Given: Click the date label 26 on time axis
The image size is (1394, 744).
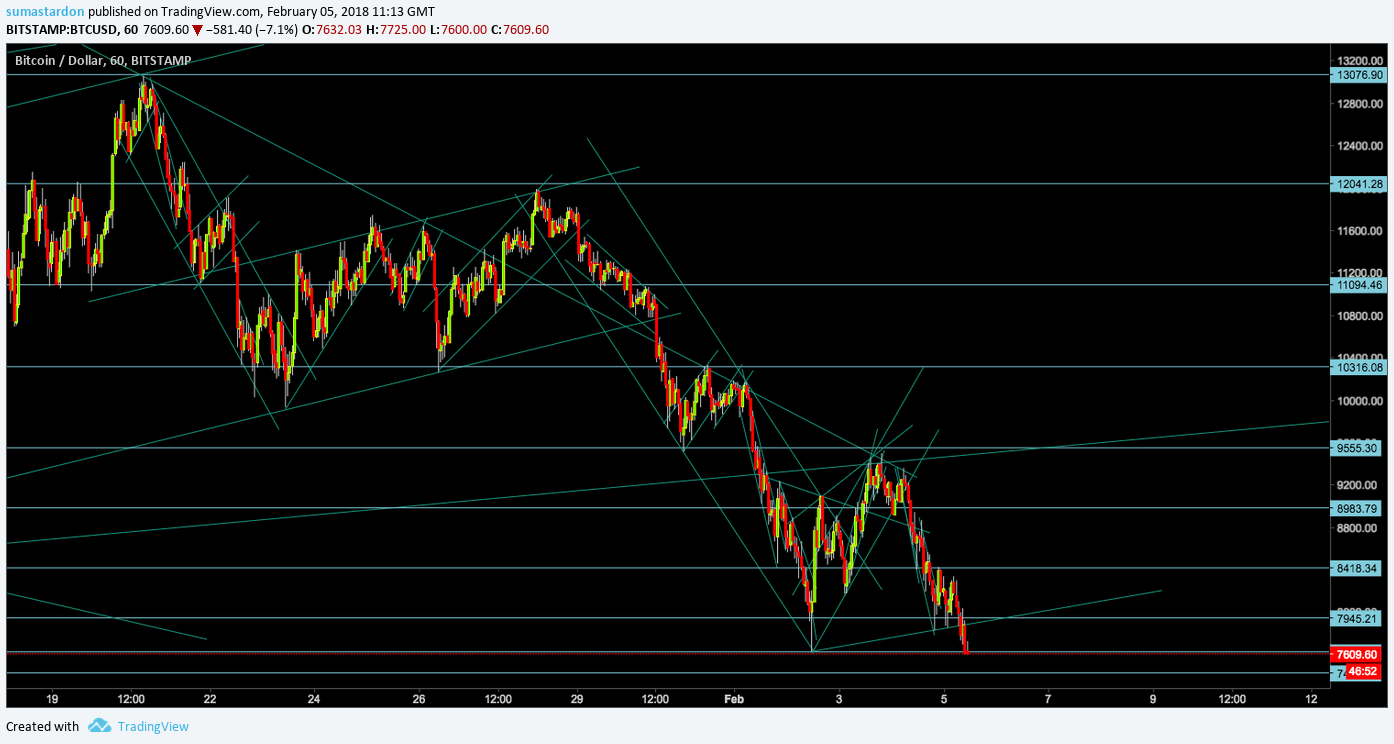Looking at the screenshot, I should pos(419,699).
